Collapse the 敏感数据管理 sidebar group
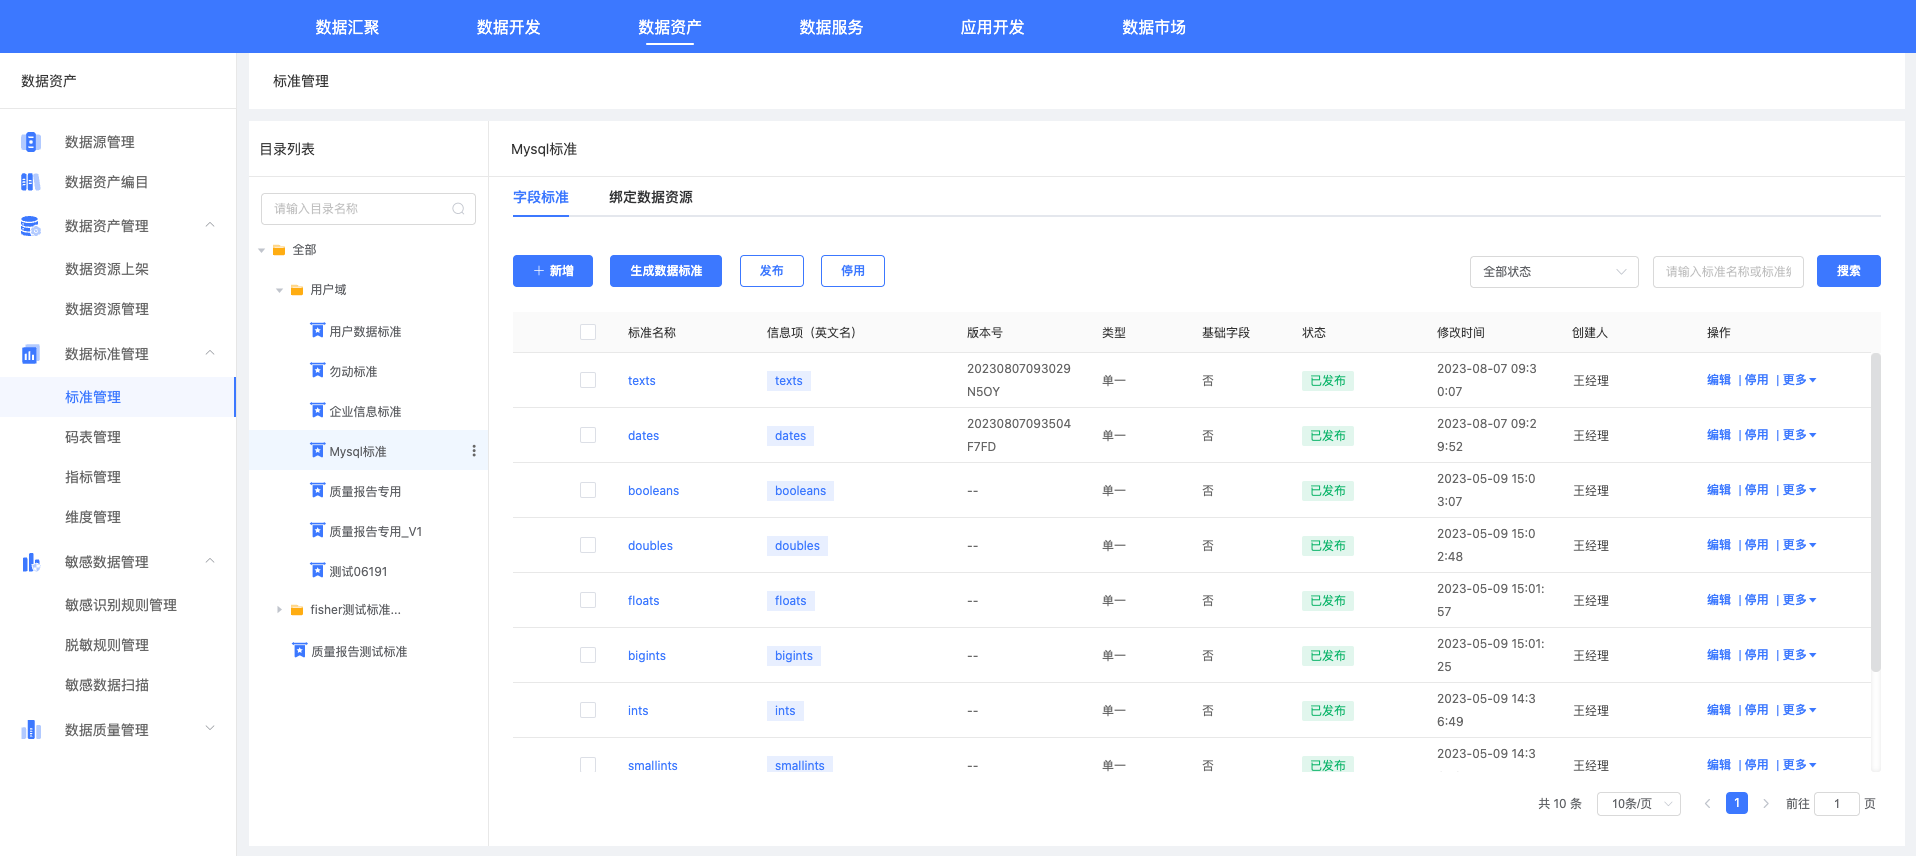The height and width of the screenshot is (856, 1916). 210,561
